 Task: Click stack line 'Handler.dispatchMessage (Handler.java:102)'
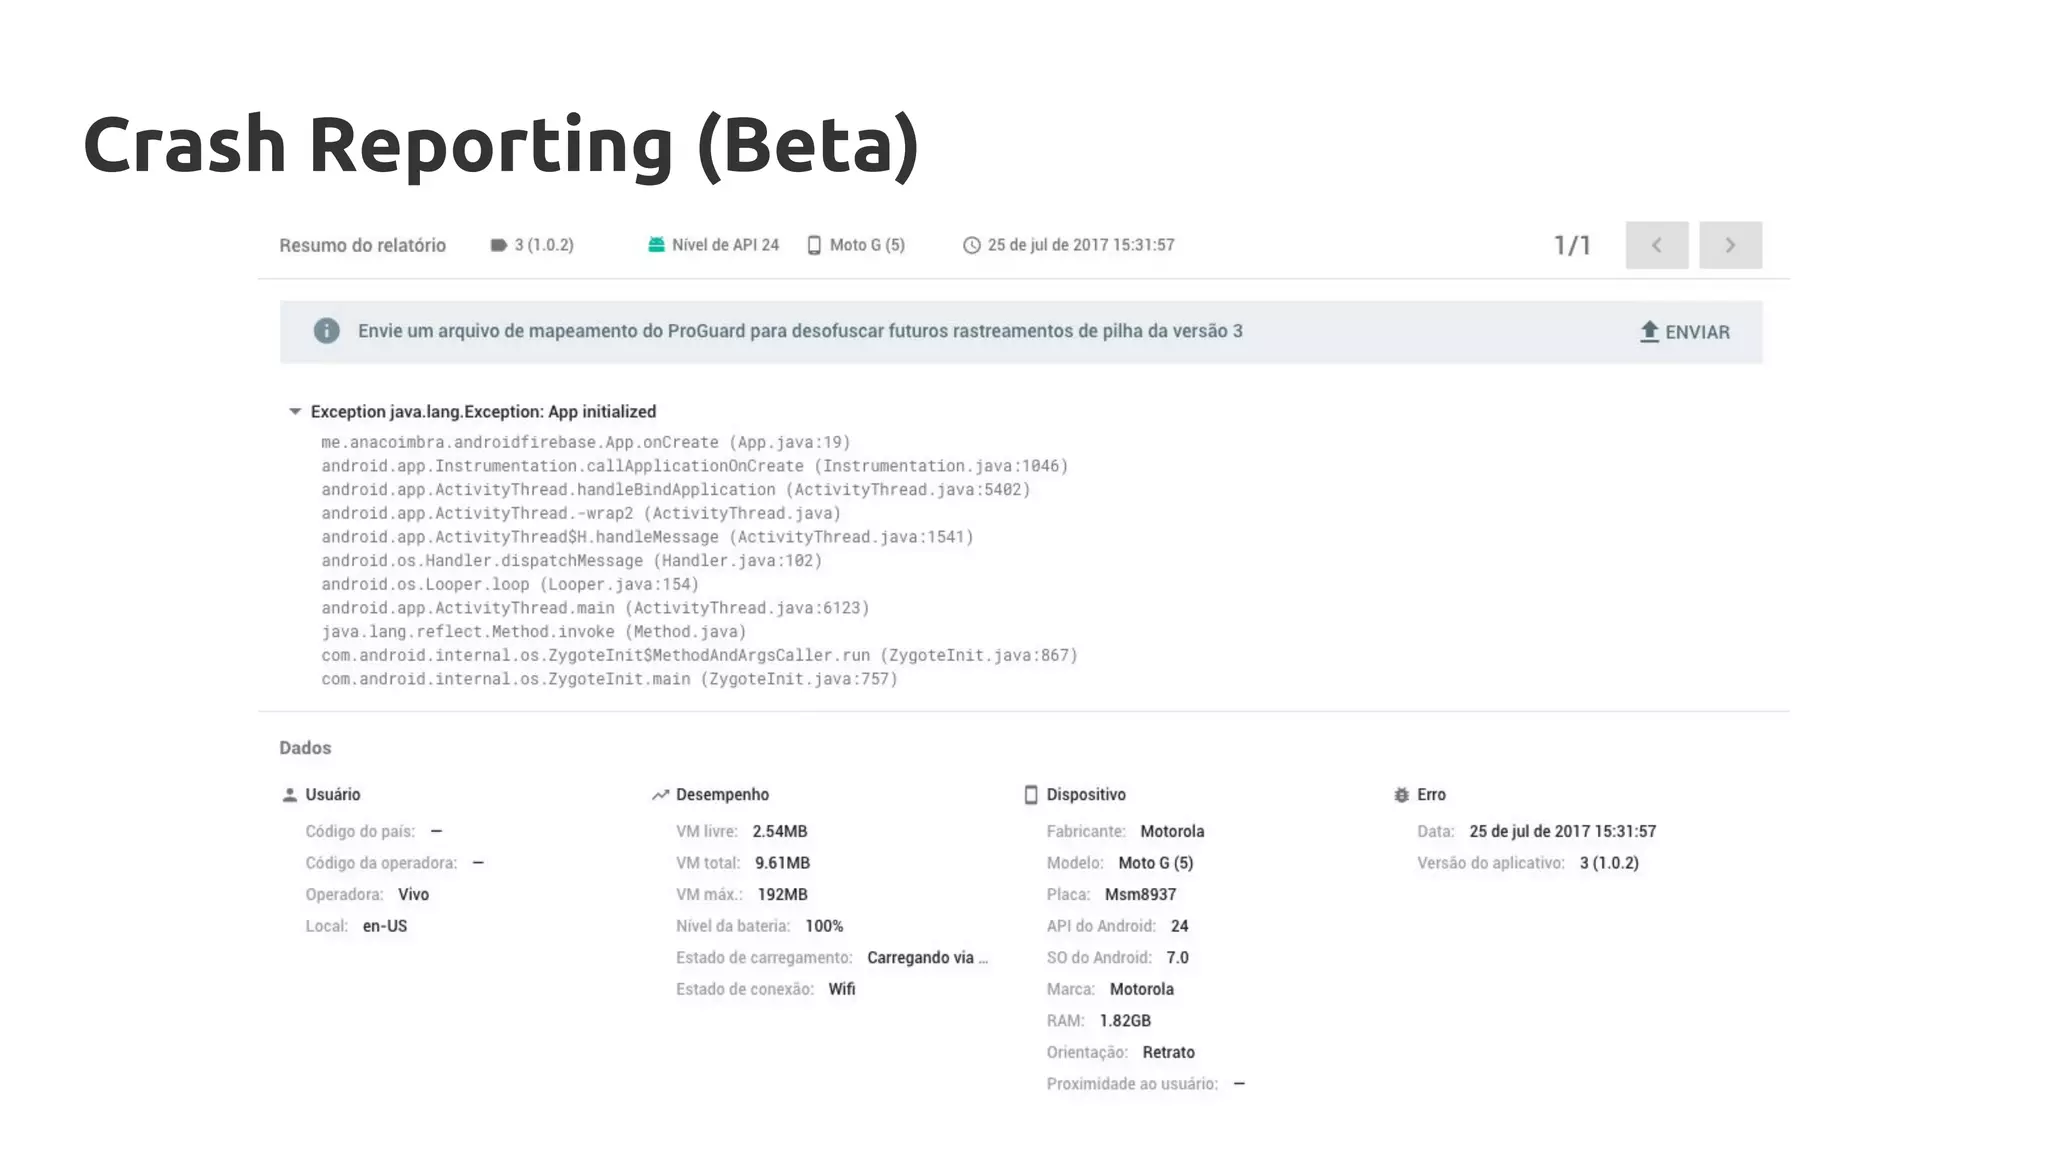point(572,561)
